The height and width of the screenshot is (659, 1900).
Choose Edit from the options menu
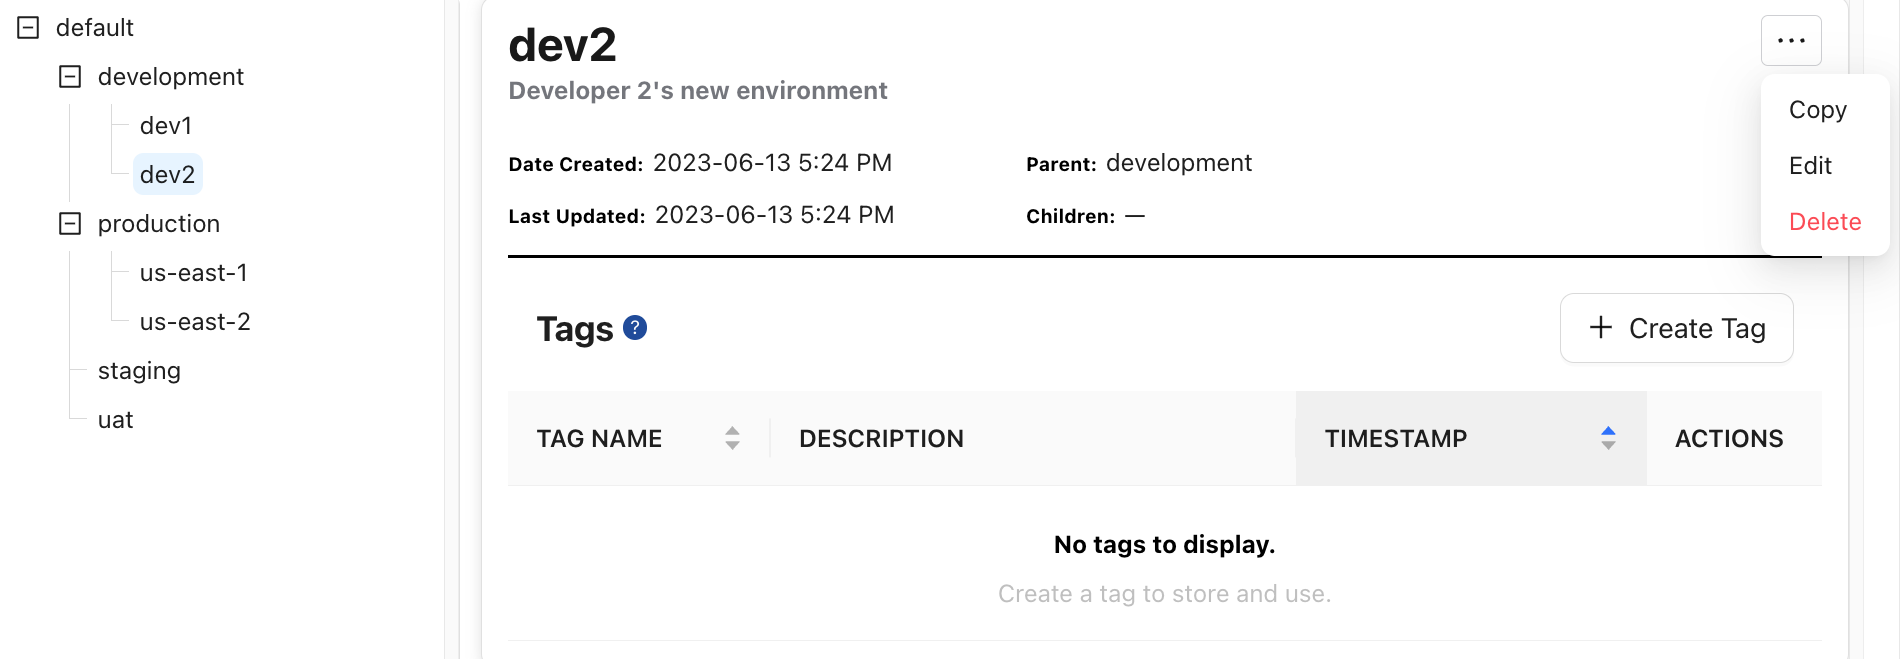pos(1810,166)
